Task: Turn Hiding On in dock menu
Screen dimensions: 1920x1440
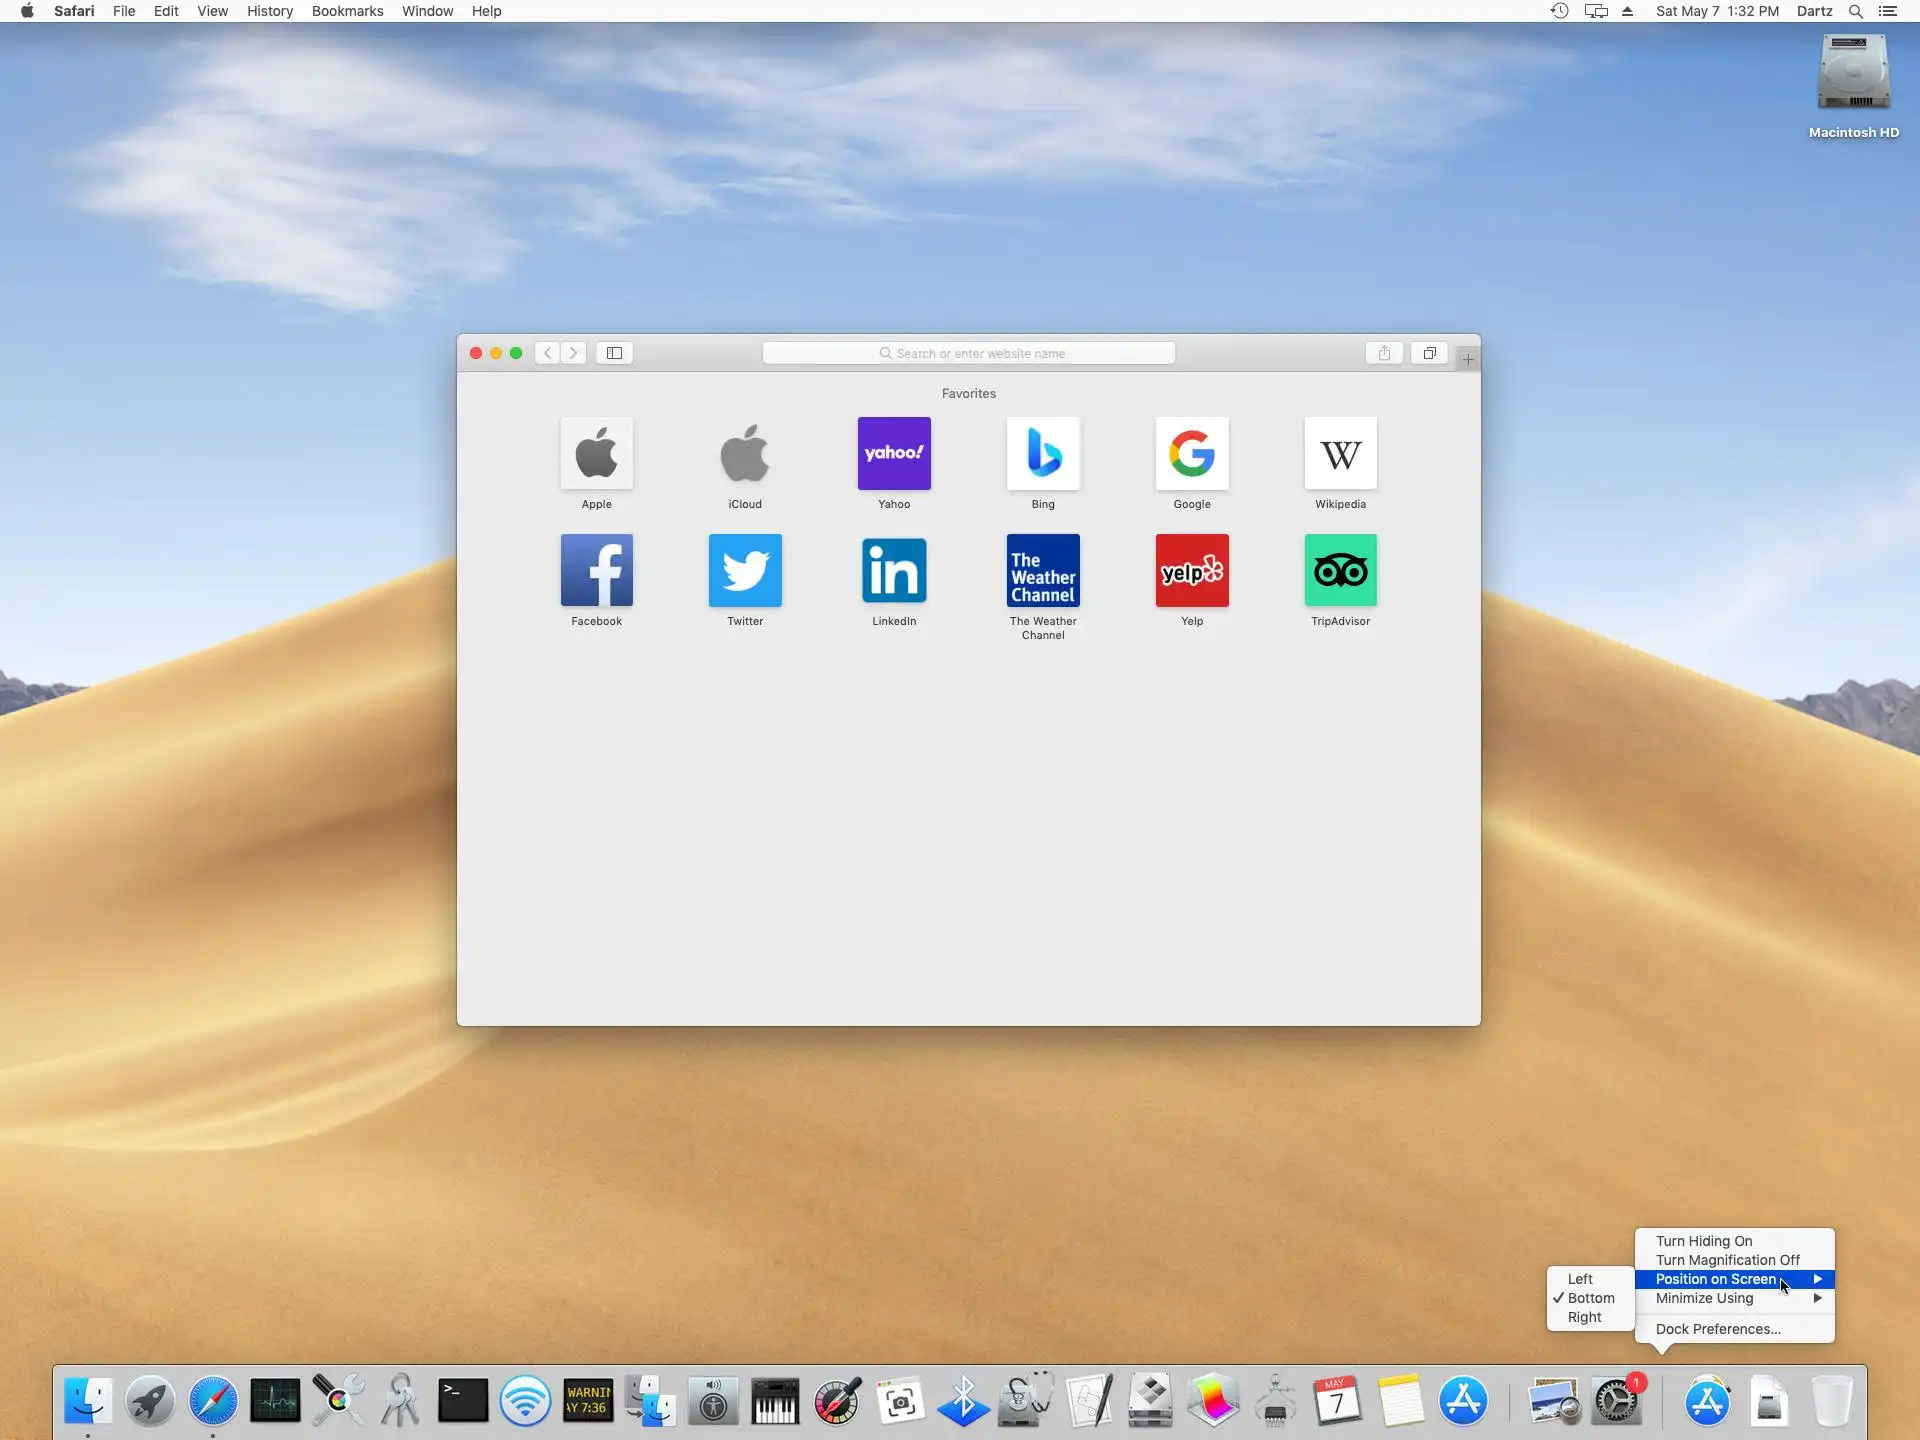Action: click(1704, 1241)
